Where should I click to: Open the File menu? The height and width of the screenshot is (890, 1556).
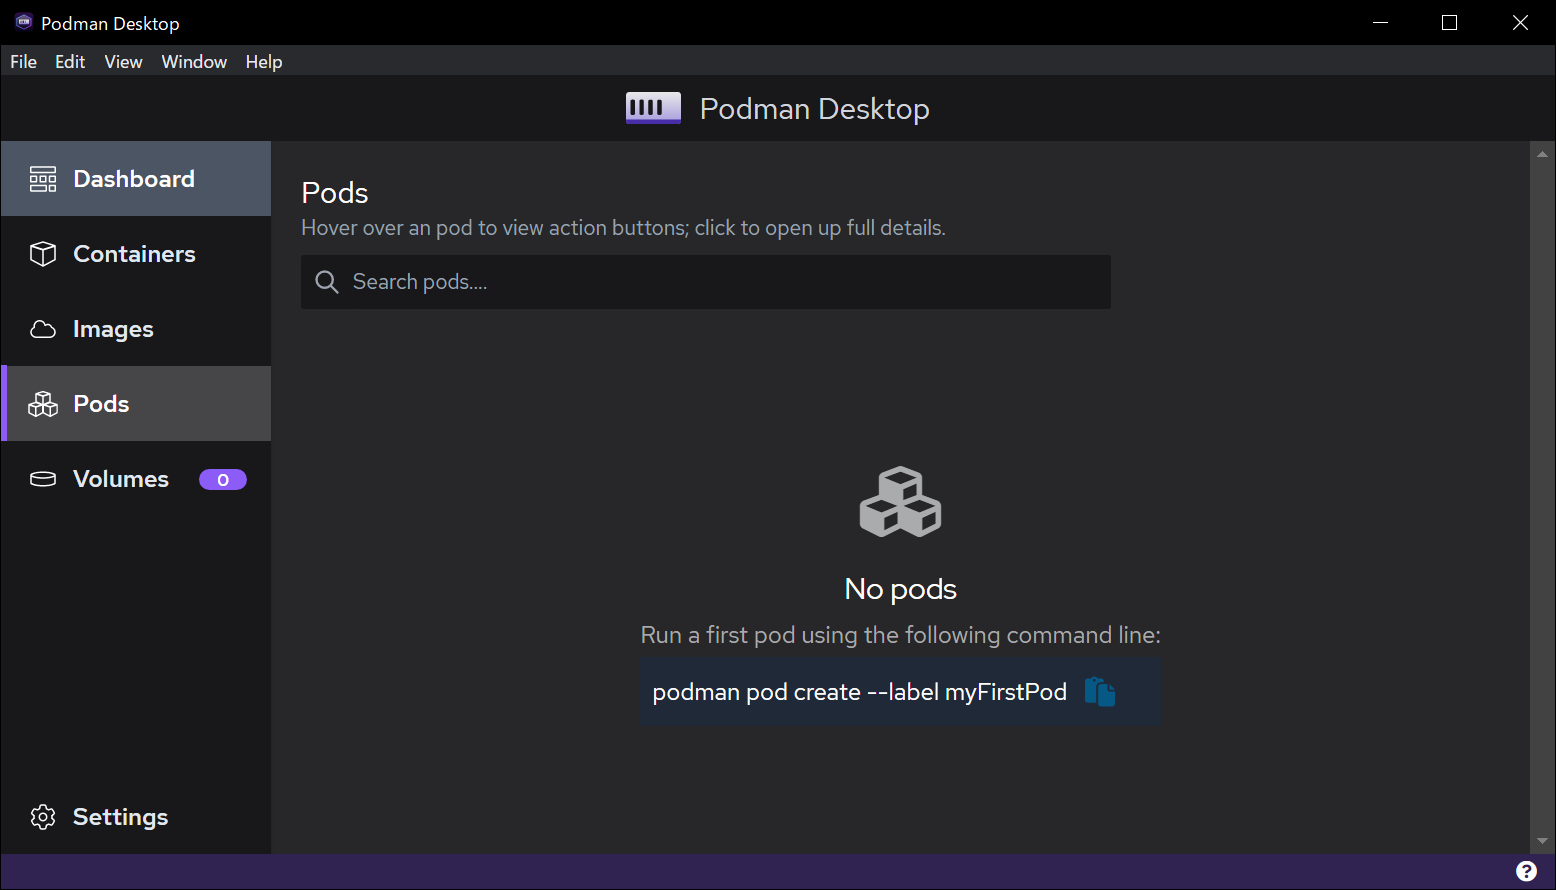[x=23, y=62]
